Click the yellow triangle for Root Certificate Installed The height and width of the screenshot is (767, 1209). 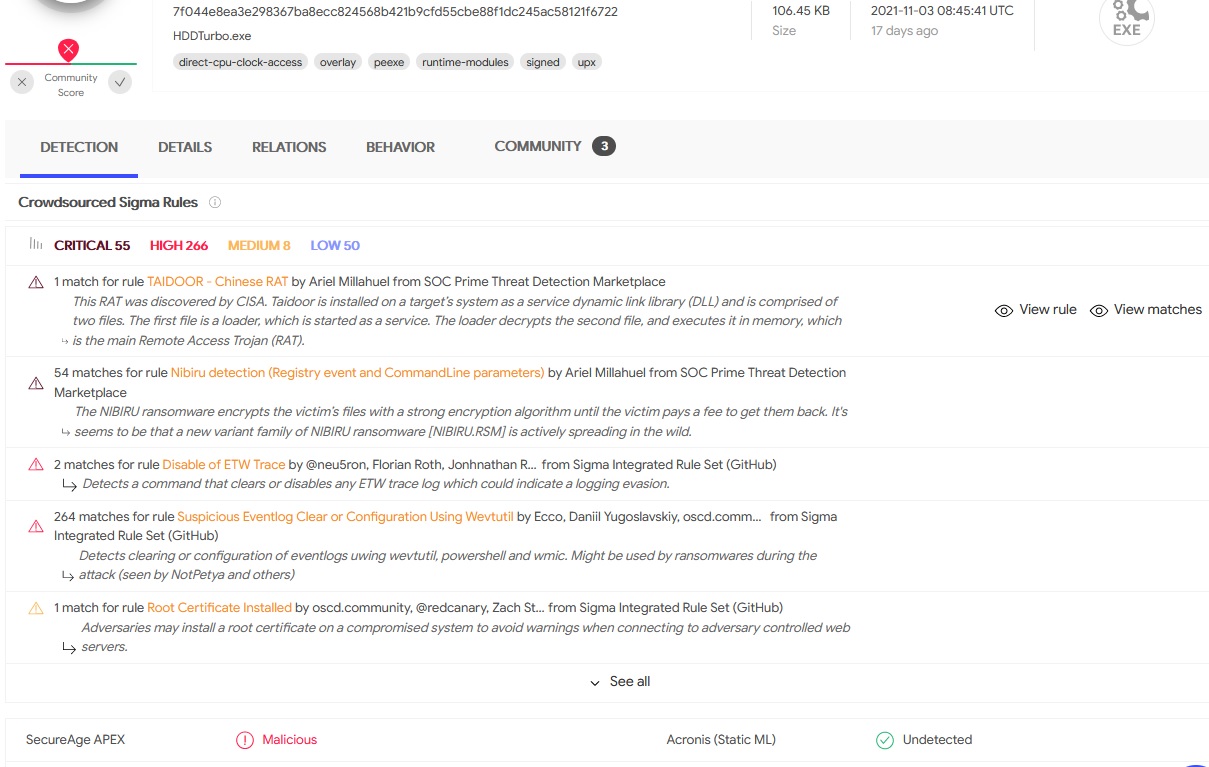click(36, 608)
